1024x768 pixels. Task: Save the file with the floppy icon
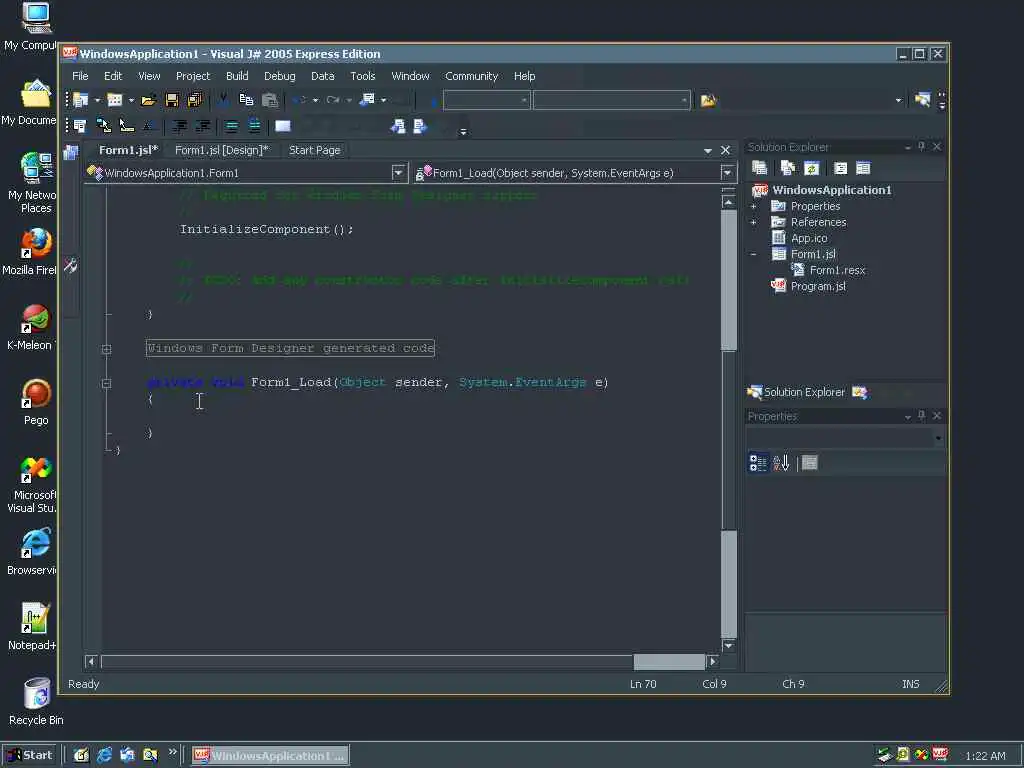172,100
